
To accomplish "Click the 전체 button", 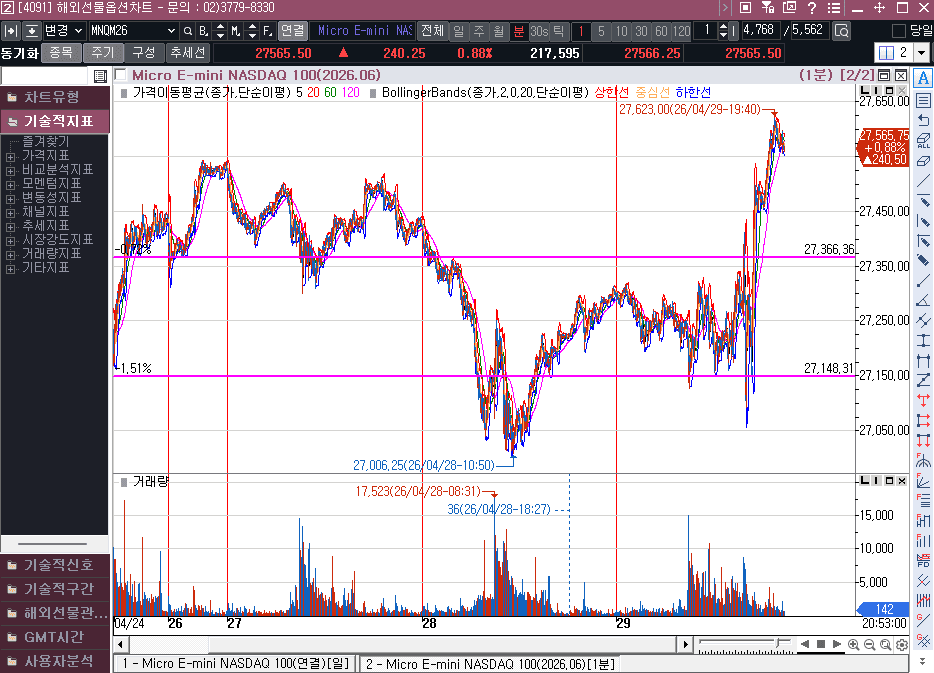I will coord(433,31).
